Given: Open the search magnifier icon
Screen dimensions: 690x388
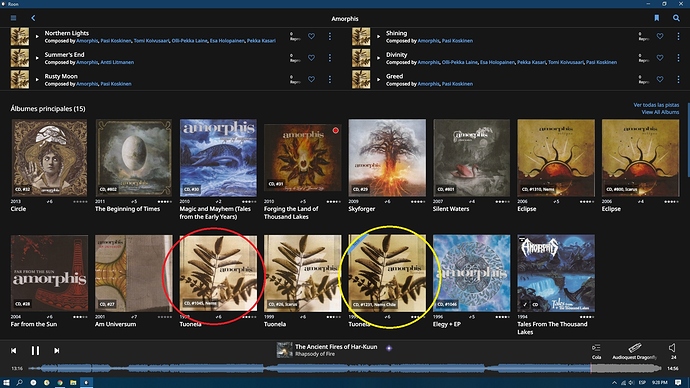Looking at the screenshot, I should click(x=676, y=18).
